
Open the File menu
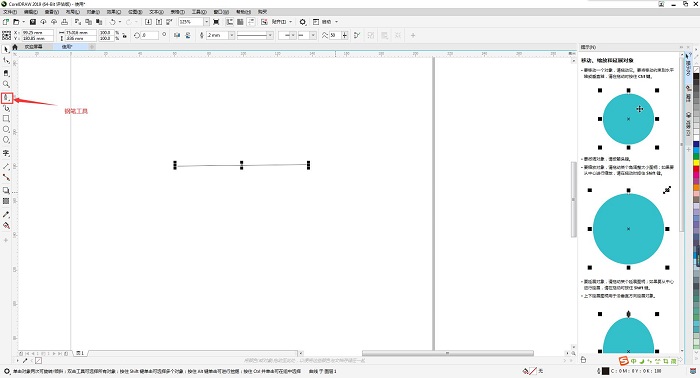pos(10,12)
